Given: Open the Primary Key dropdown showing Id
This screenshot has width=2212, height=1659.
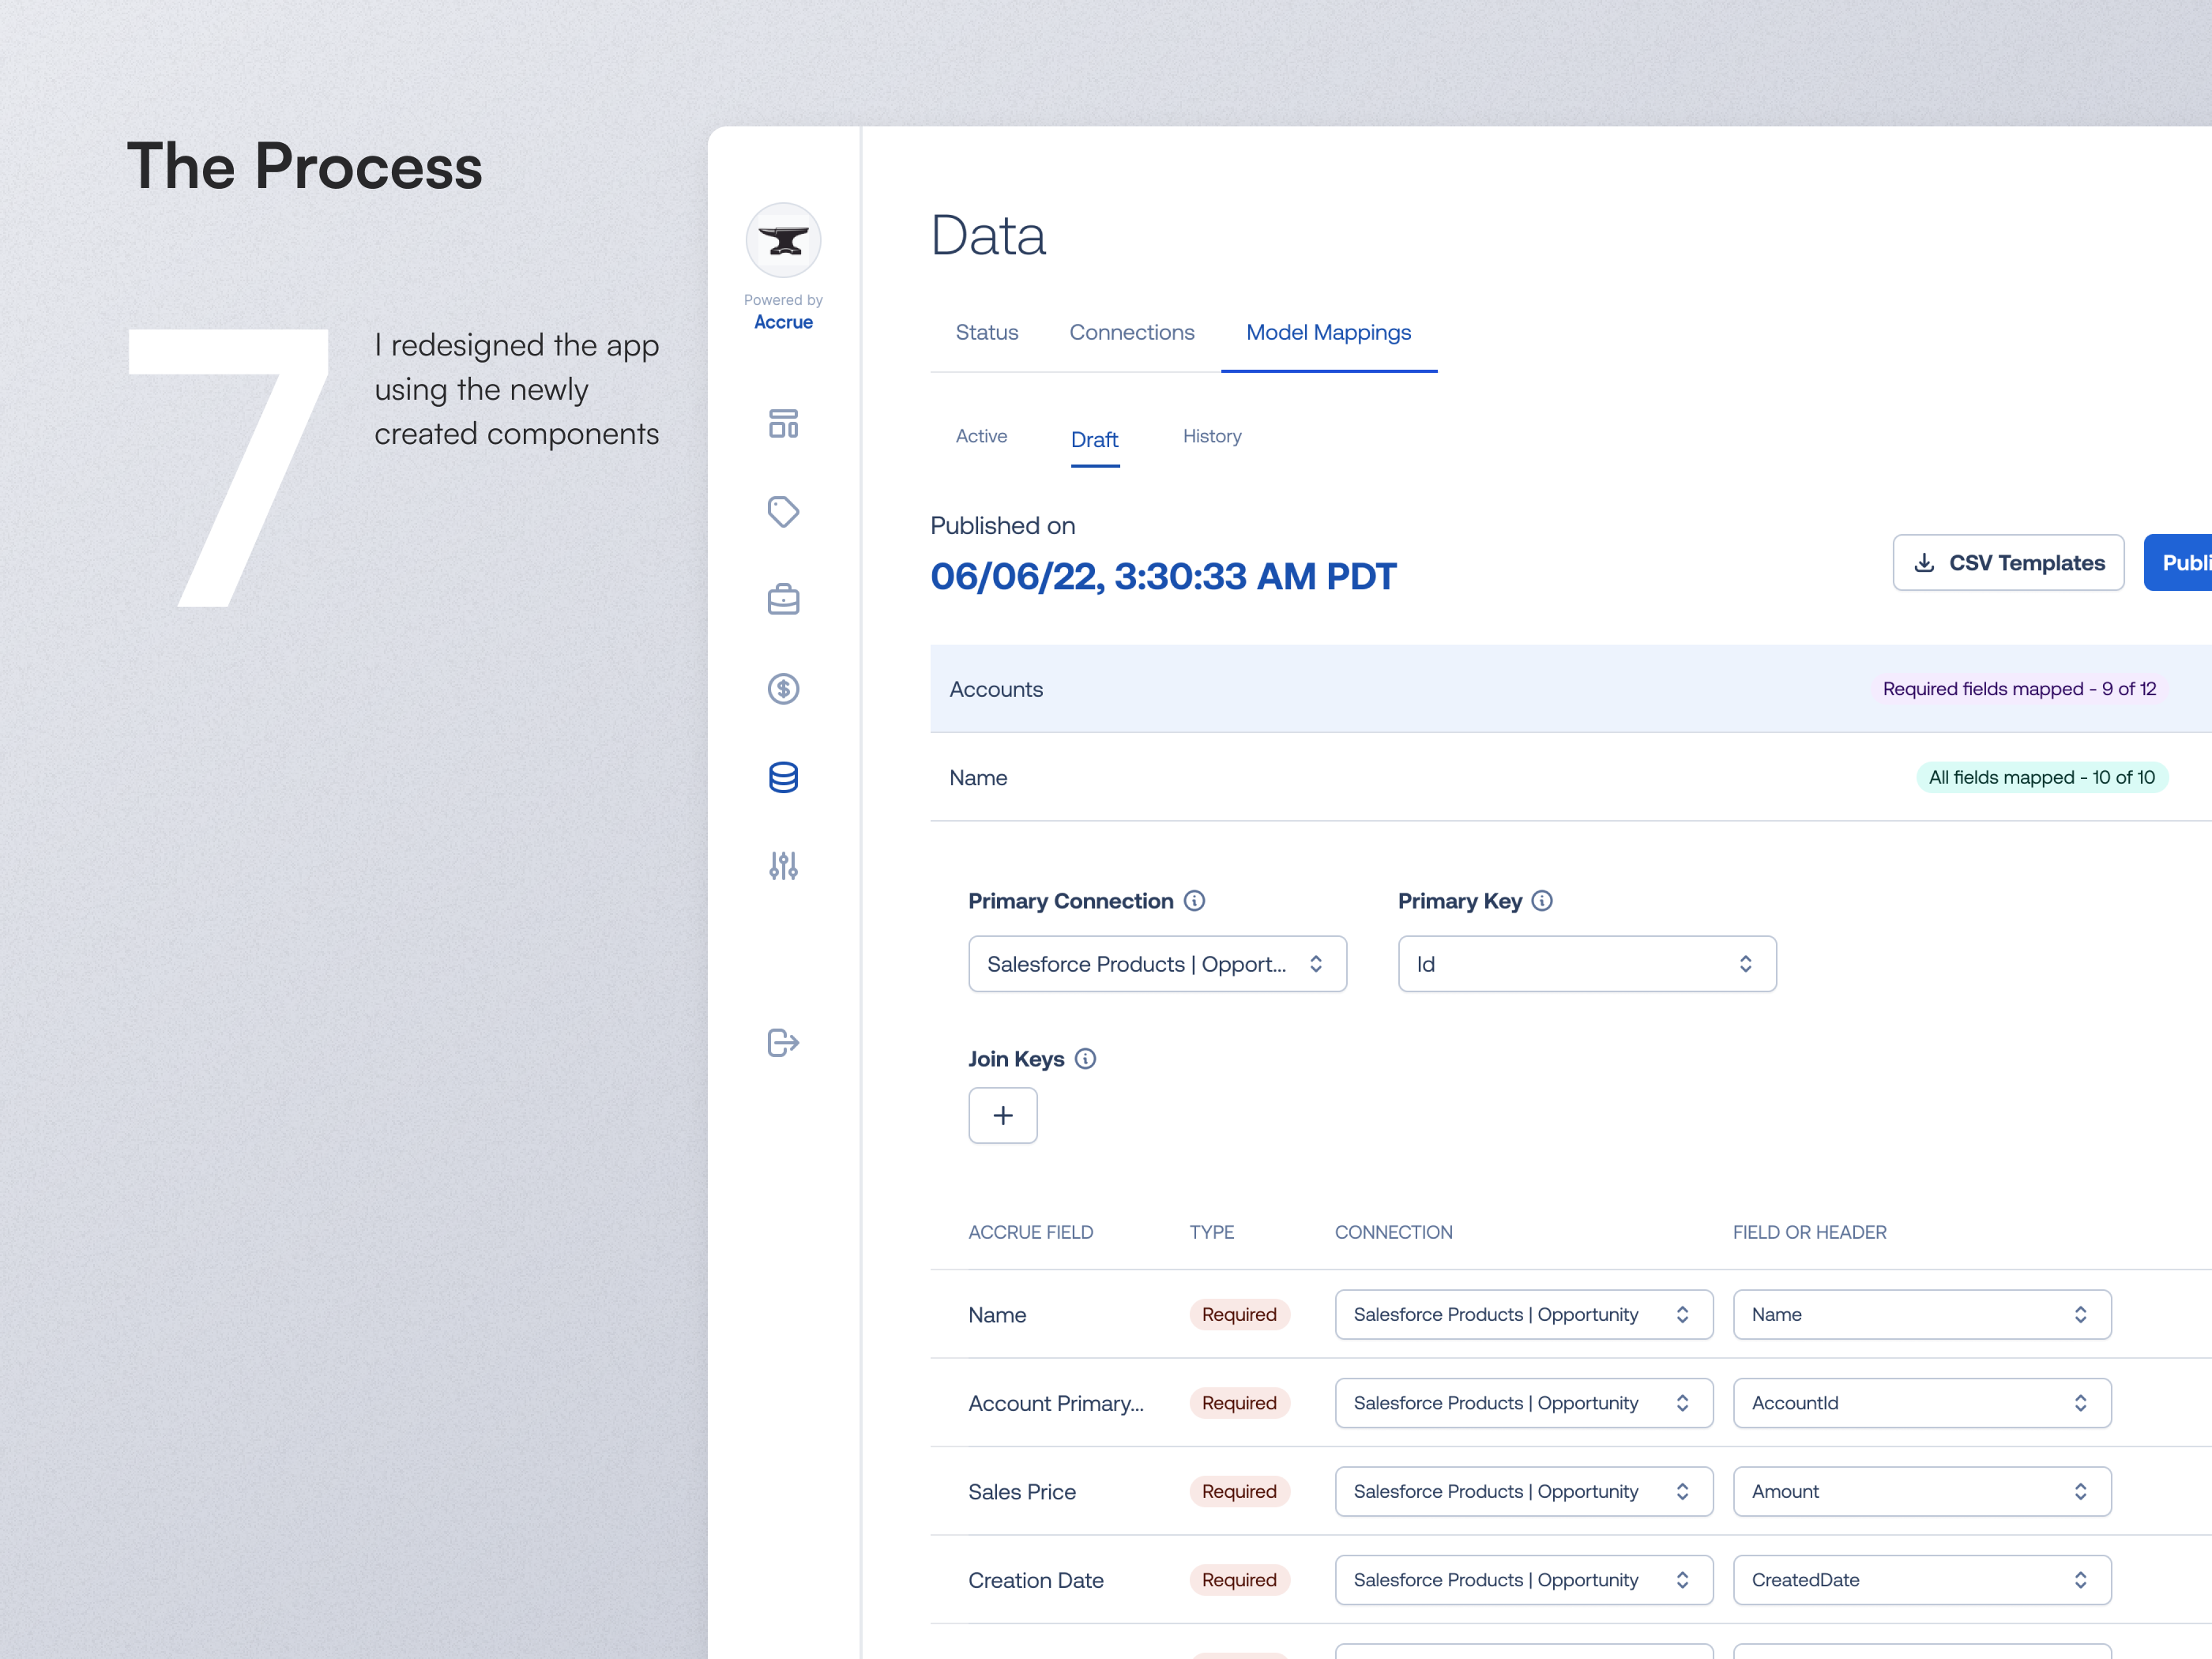Looking at the screenshot, I should [1586, 963].
